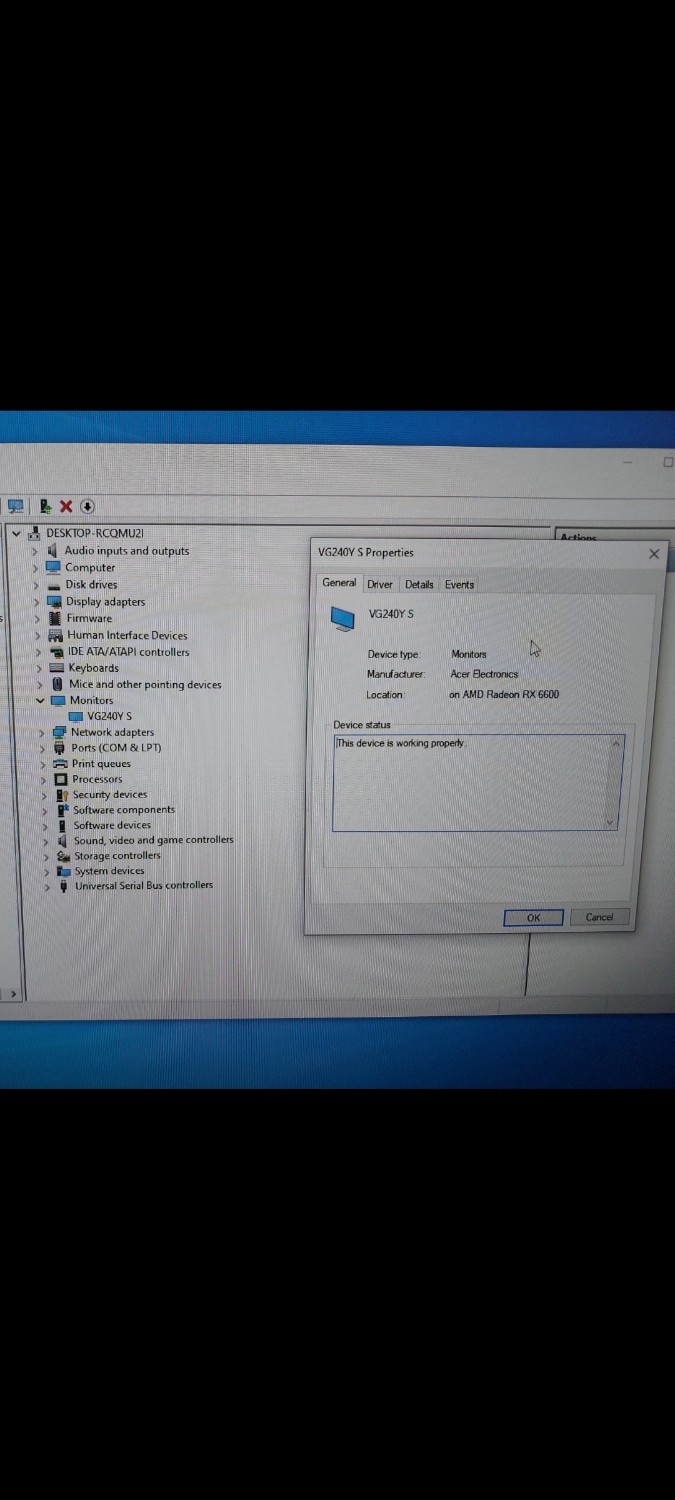Open the Events tab

459,585
